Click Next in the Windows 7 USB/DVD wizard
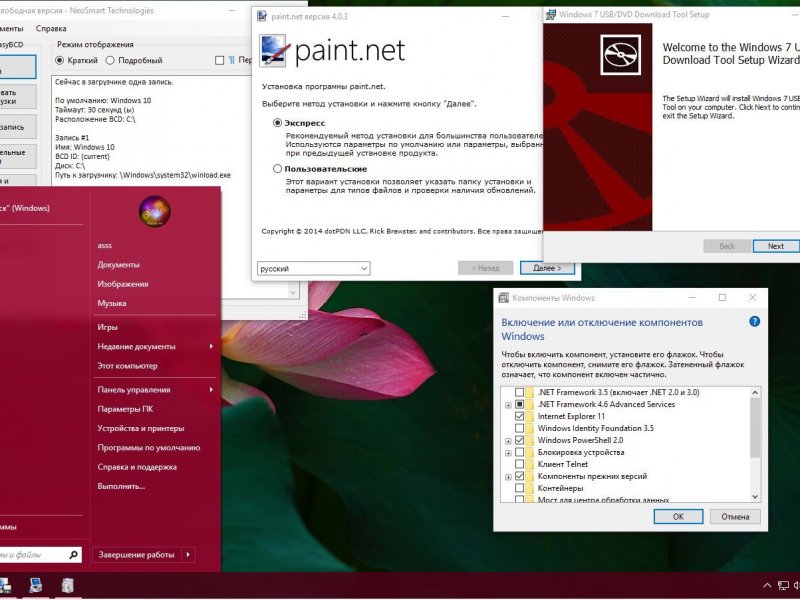 coord(776,246)
